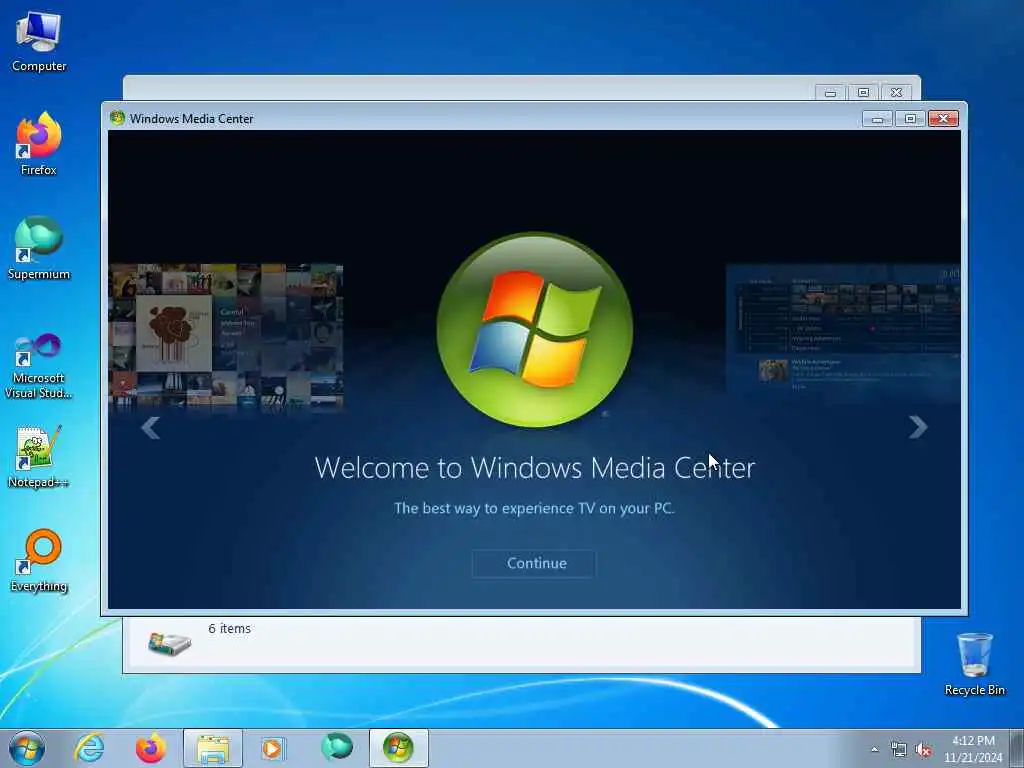The height and width of the screenshot is (768, 1024).
Task: Go to next slide with right arrow
Action: pos(918,427)
